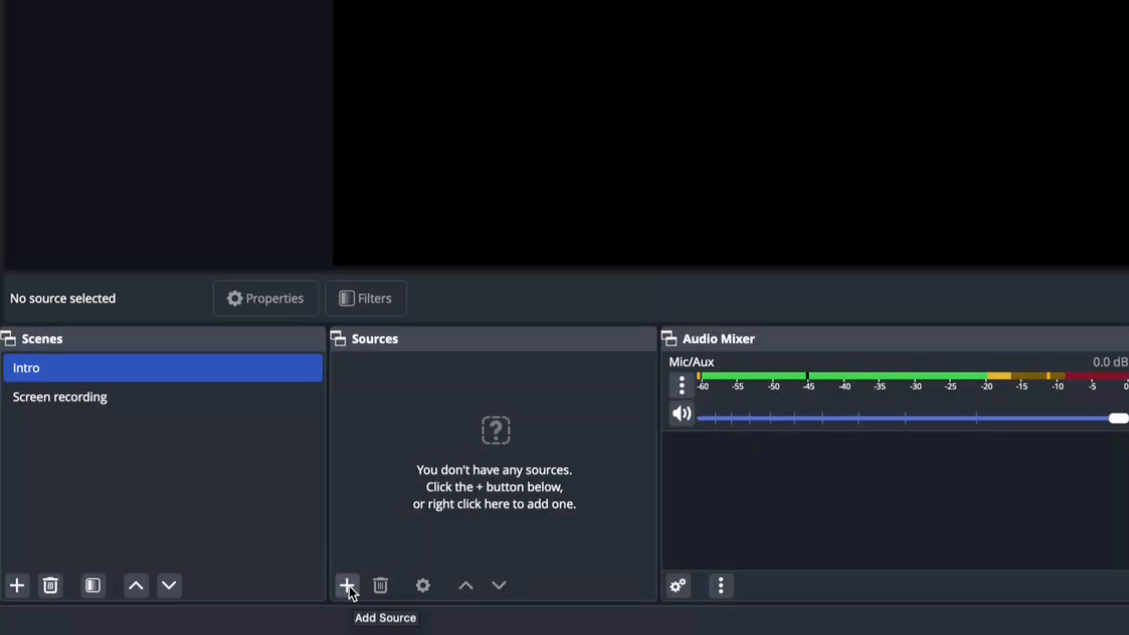Screen dimensions: 1129x635
Task: Mute the Mic/Aux audio channel
Action: pos(681,414)
